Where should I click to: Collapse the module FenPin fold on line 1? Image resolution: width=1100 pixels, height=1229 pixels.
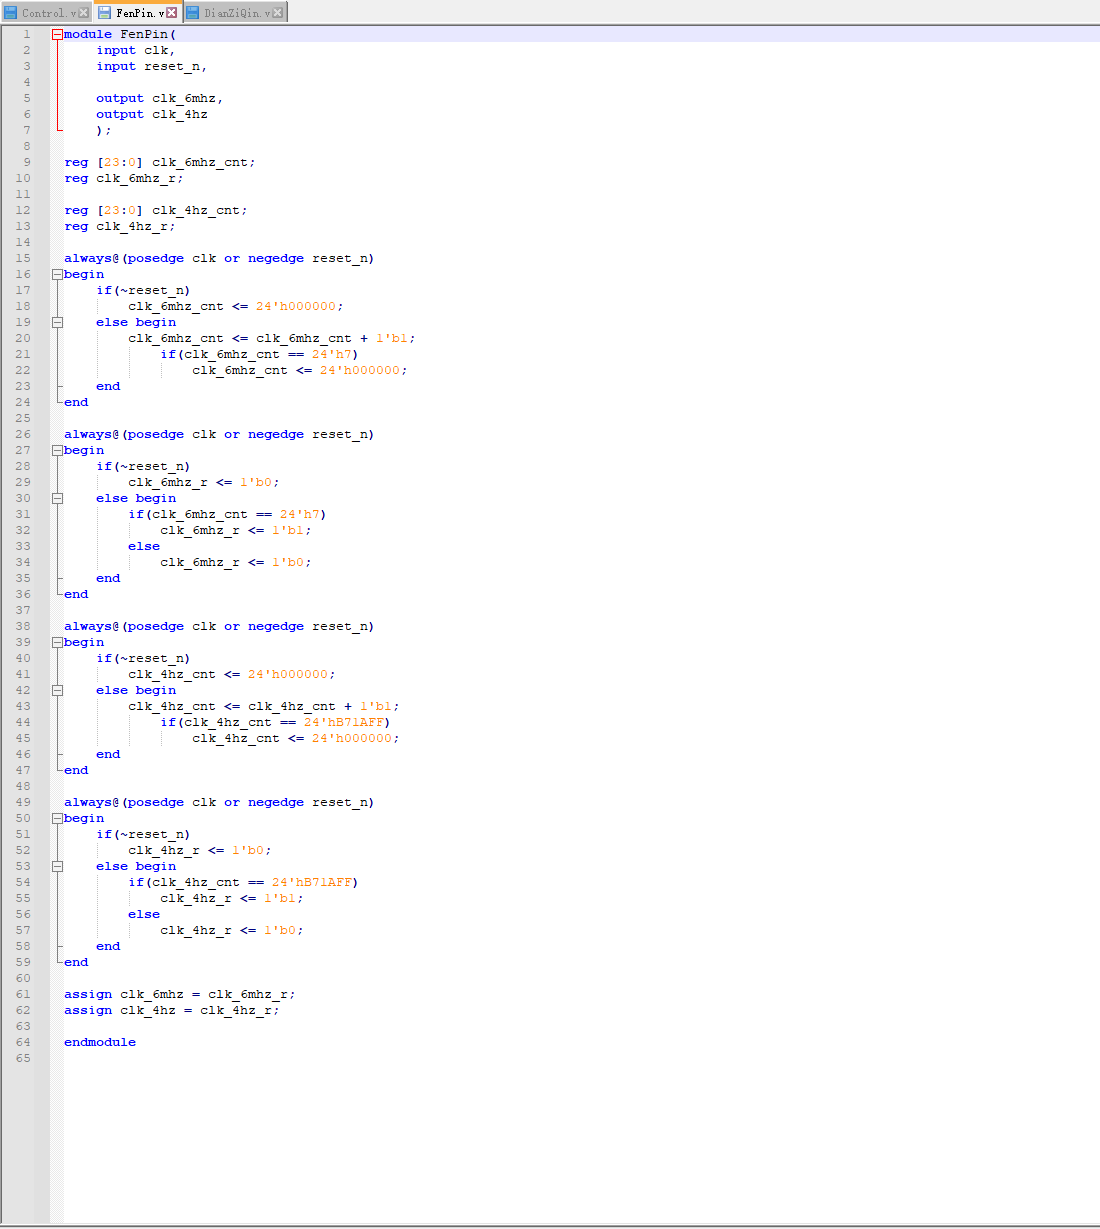pyautogui.click(x=57, y=34)
